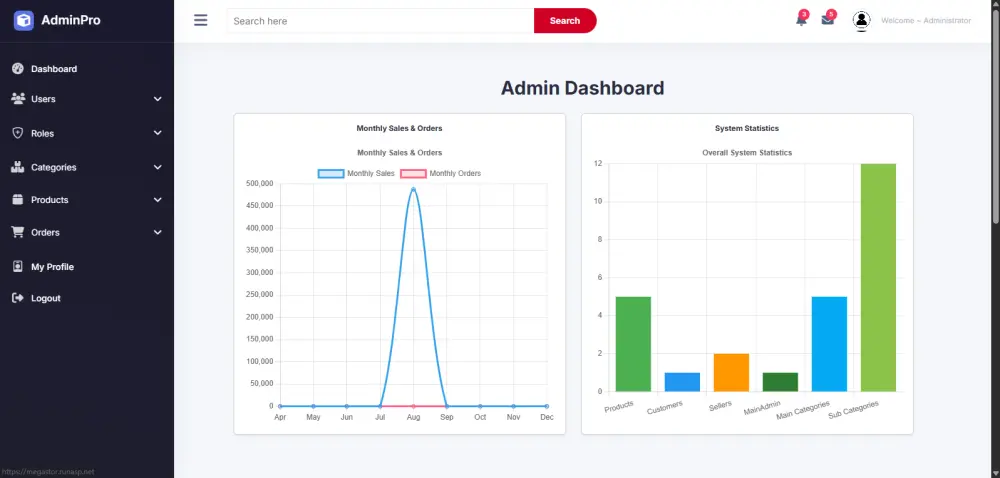
Task: Click the AdminPro cube logo icon
Action: coord(24,20)
